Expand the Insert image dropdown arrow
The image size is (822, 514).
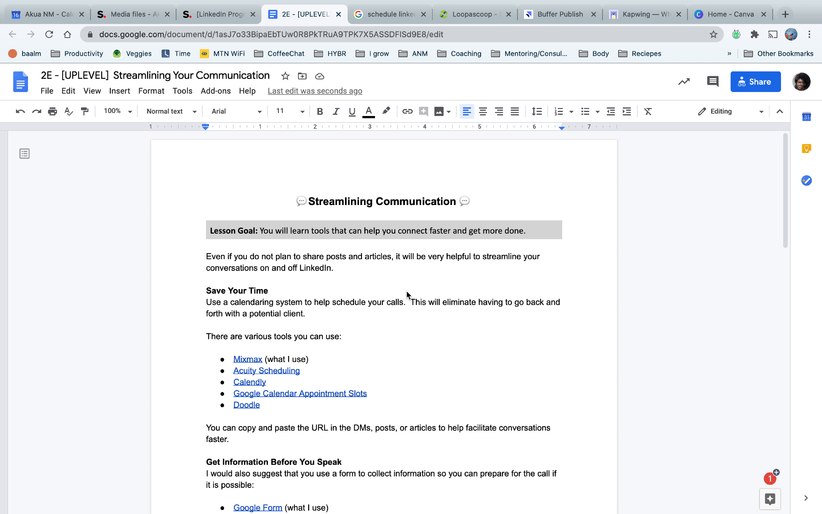coord(449,112)
